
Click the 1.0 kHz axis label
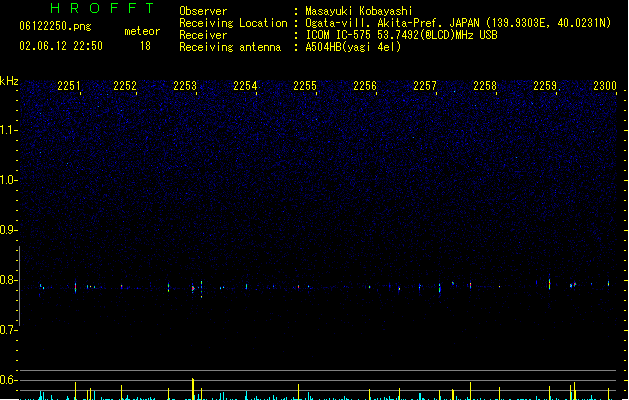[8, 180]
